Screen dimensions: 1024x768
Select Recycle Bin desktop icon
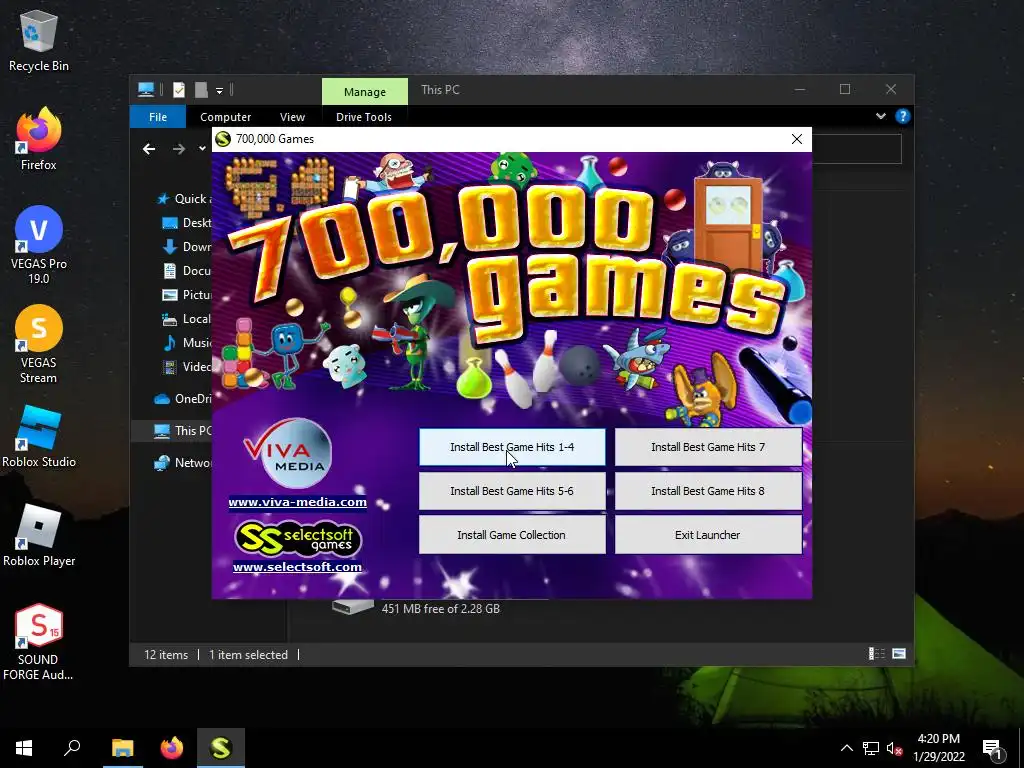(x=39, y=41)
